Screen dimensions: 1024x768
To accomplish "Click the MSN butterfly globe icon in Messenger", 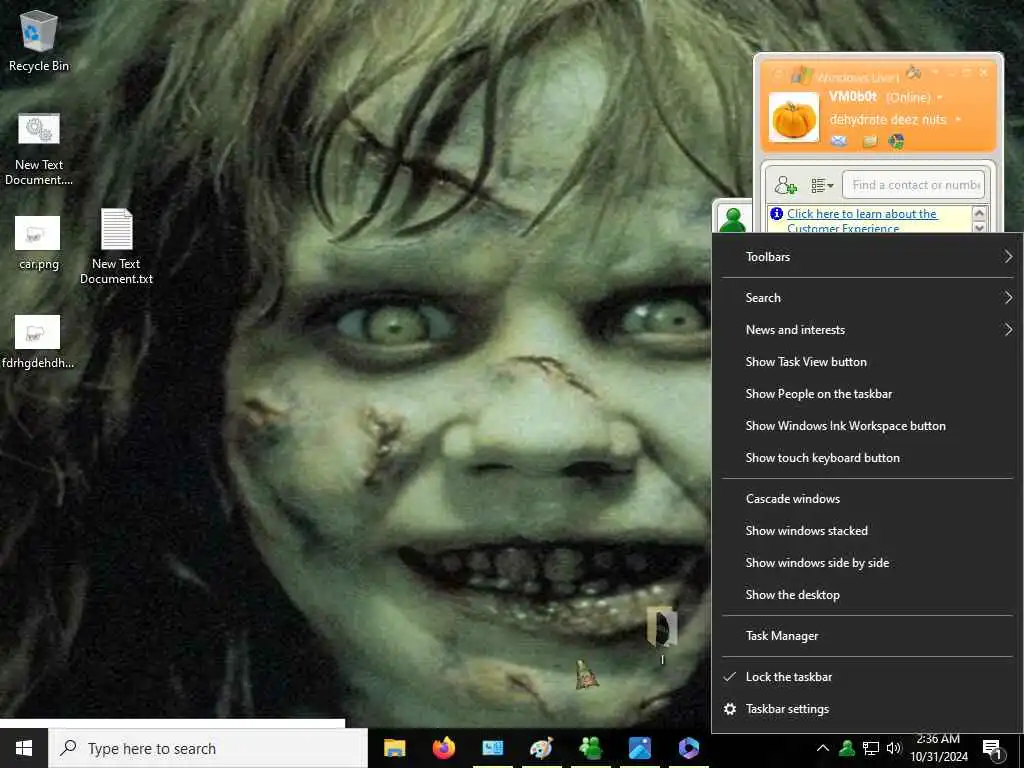I will pyautogui.click(x=897, y=141).
